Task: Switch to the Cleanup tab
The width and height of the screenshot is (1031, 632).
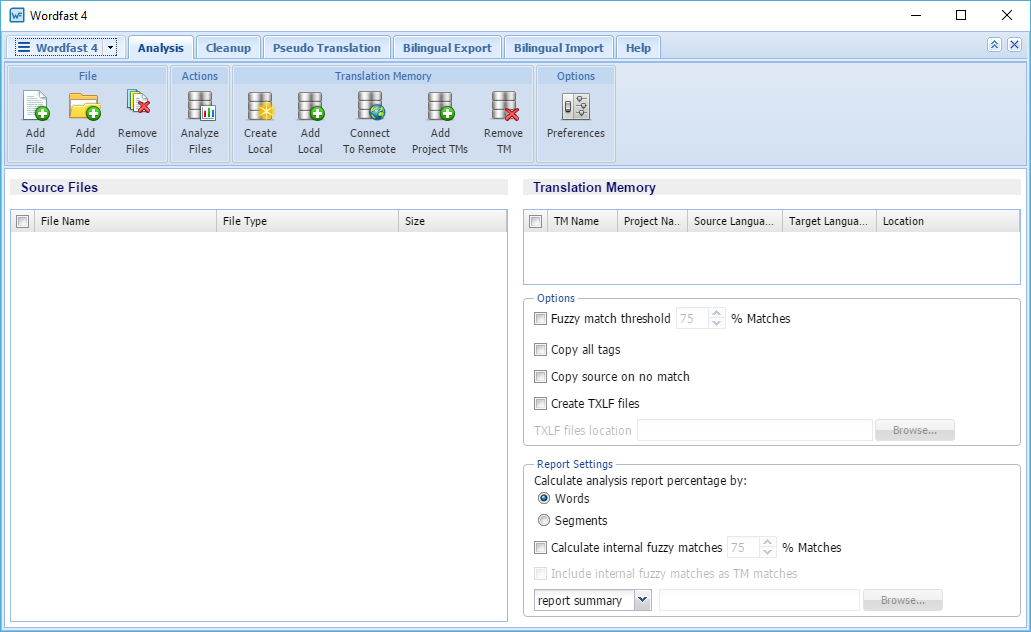Action: coord(228,48)
